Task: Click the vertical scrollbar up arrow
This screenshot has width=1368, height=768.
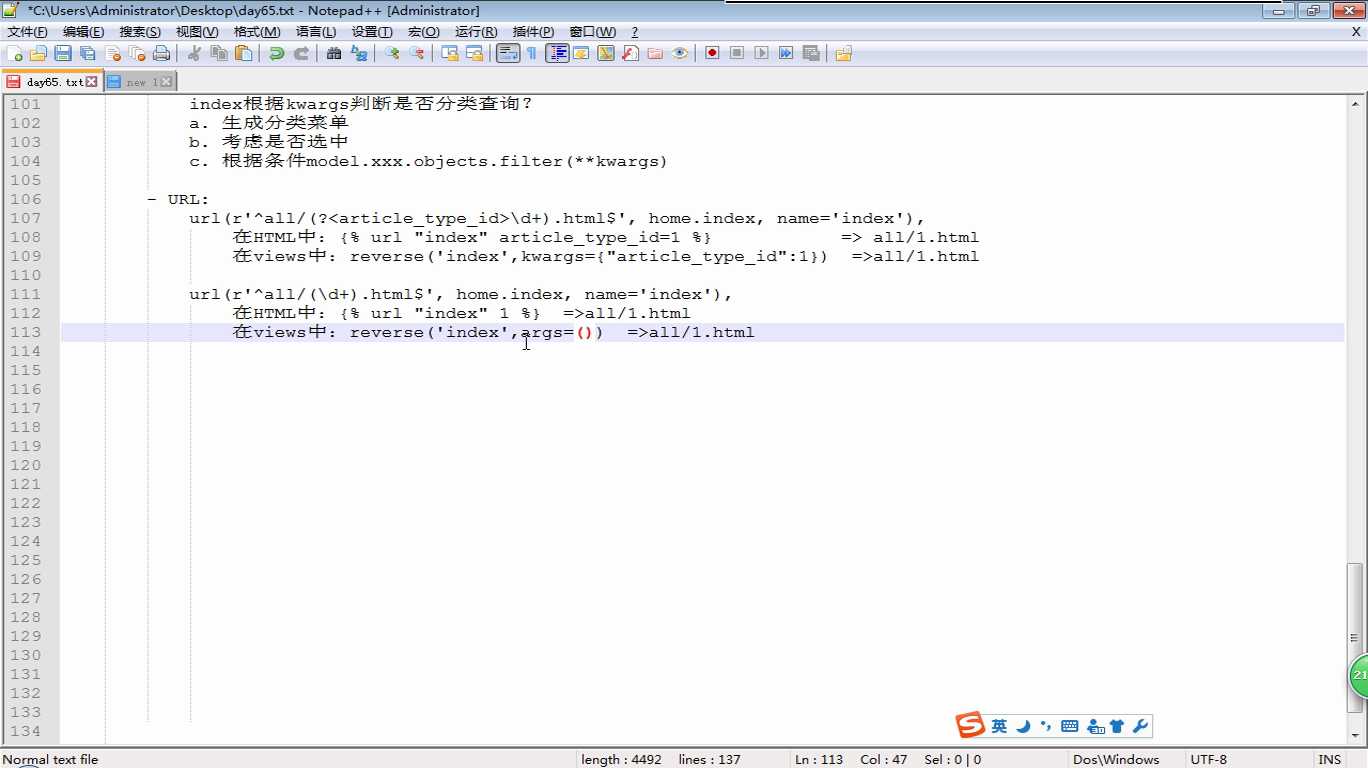Action: (1357, 104)
